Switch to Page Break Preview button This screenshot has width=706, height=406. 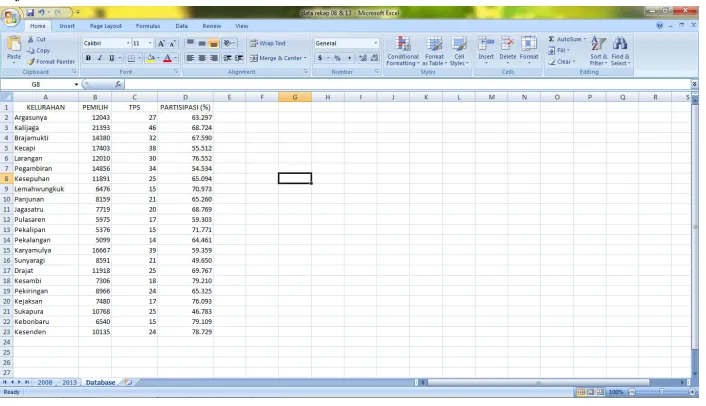[x=600, y=392]
